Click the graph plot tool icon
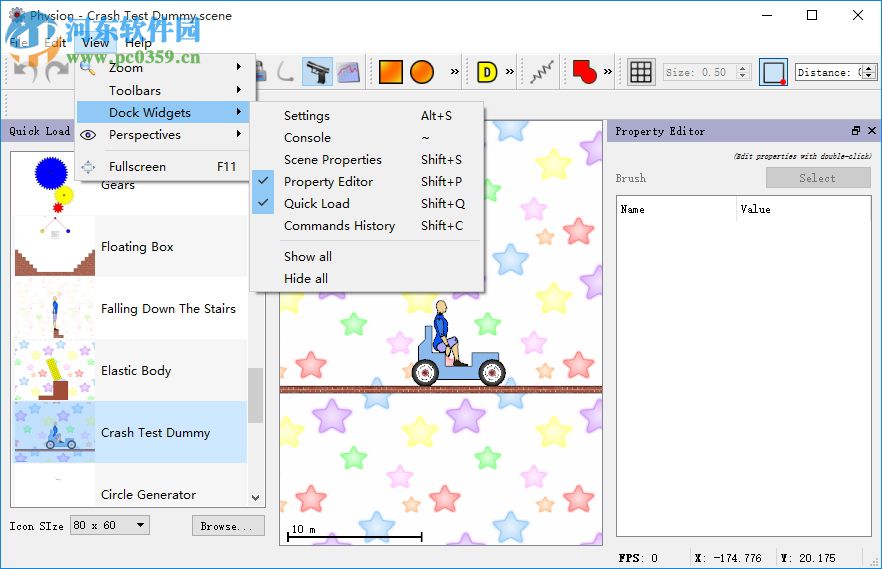The width and height of the screenshot is (882, 569). (x=348, y=72)
